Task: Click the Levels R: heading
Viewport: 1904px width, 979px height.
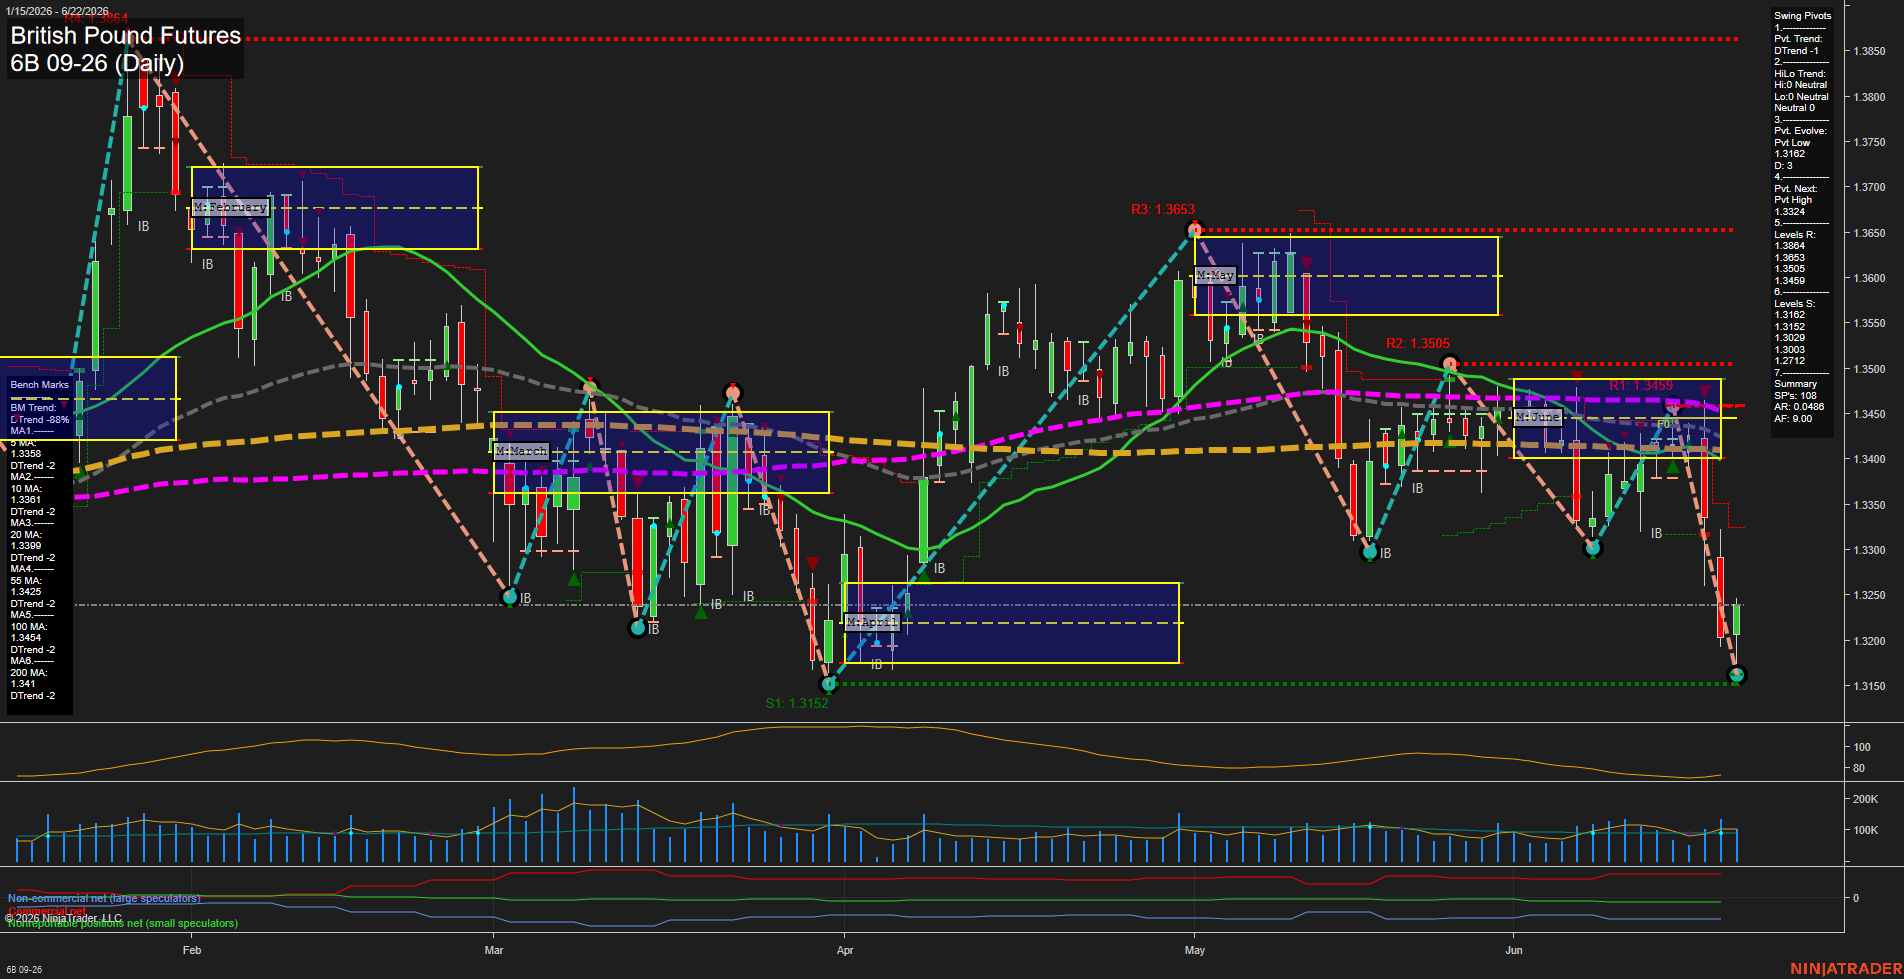Action: [x=1794, y=235]
